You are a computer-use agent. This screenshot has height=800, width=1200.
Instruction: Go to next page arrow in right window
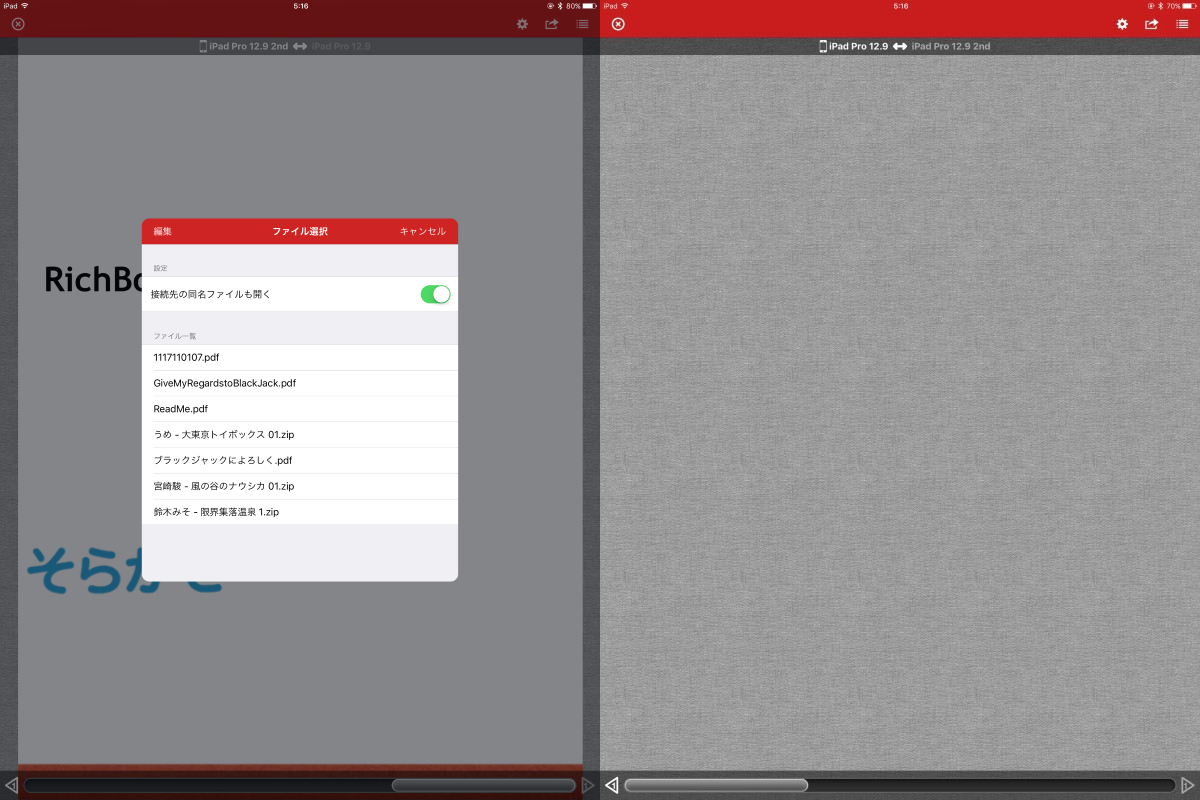[1188, 785]
